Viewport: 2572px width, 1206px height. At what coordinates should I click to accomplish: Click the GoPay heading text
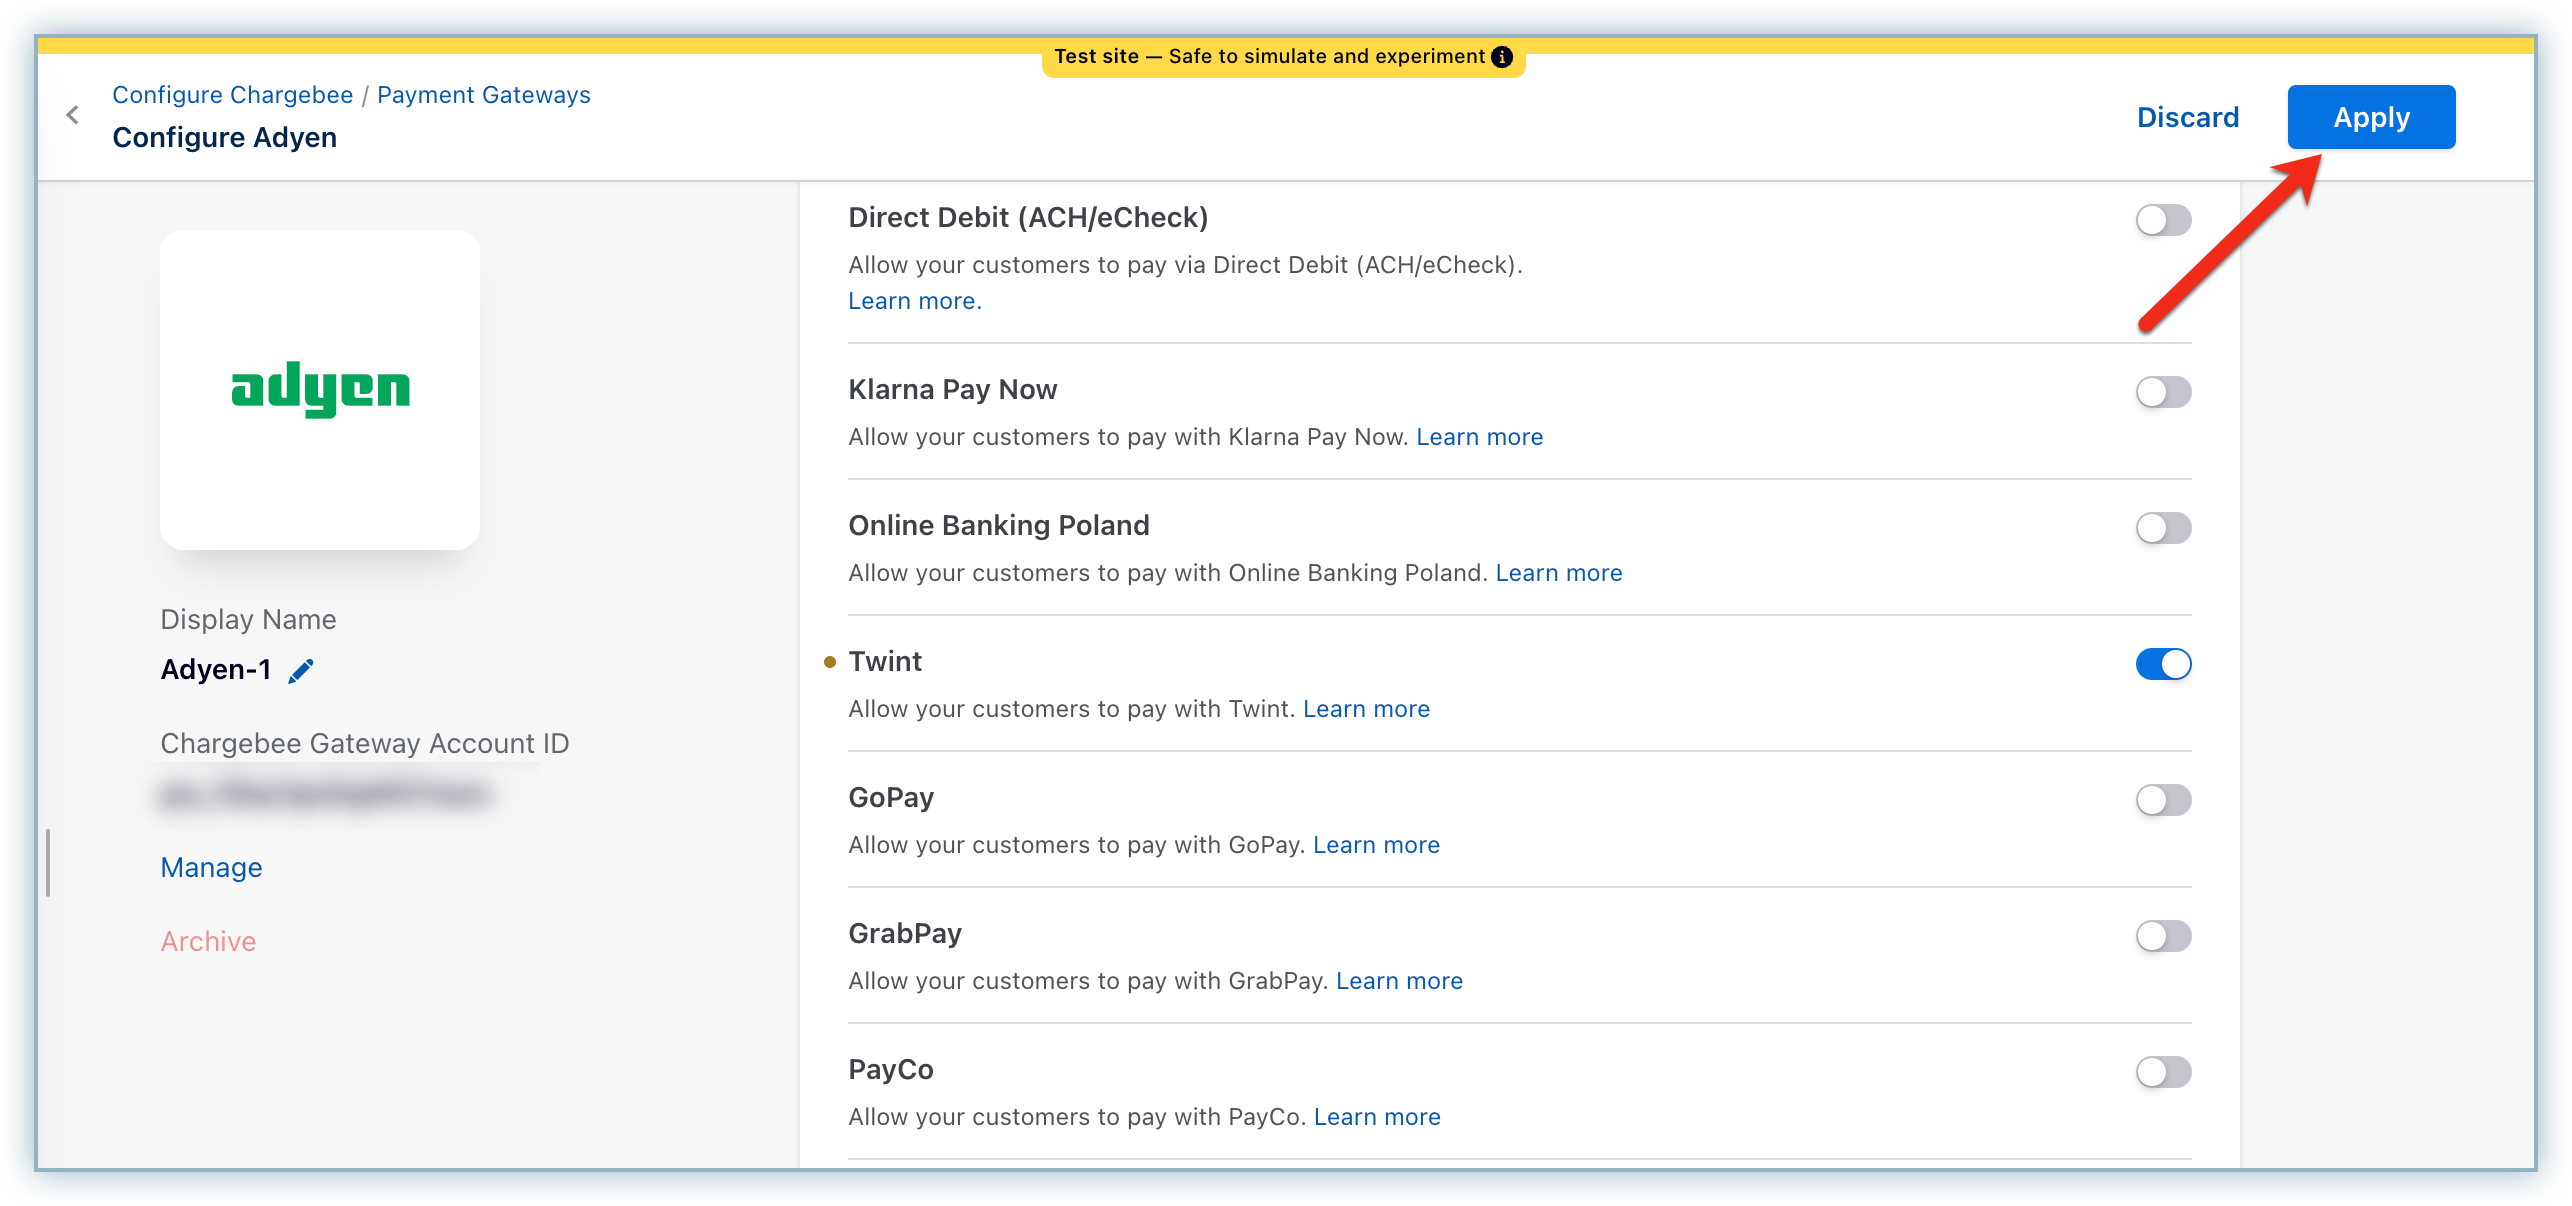pyautogui.click(x=891, y=798)
